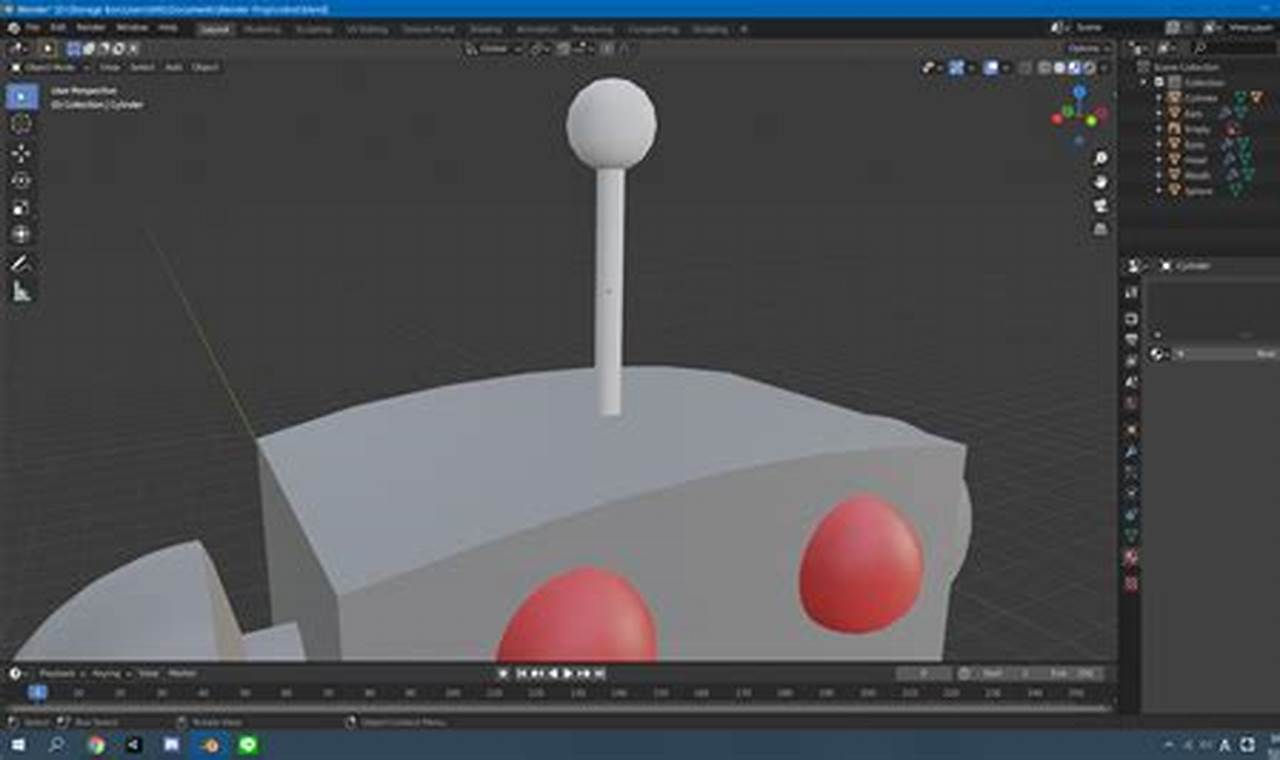Open Chrome from the Windows taskbar
This screenshot has height=760, width=1280.
(96, 745)
